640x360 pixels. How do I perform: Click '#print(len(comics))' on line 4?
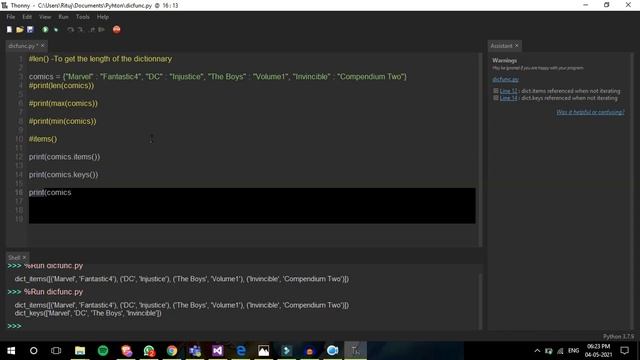click(61, 86)
